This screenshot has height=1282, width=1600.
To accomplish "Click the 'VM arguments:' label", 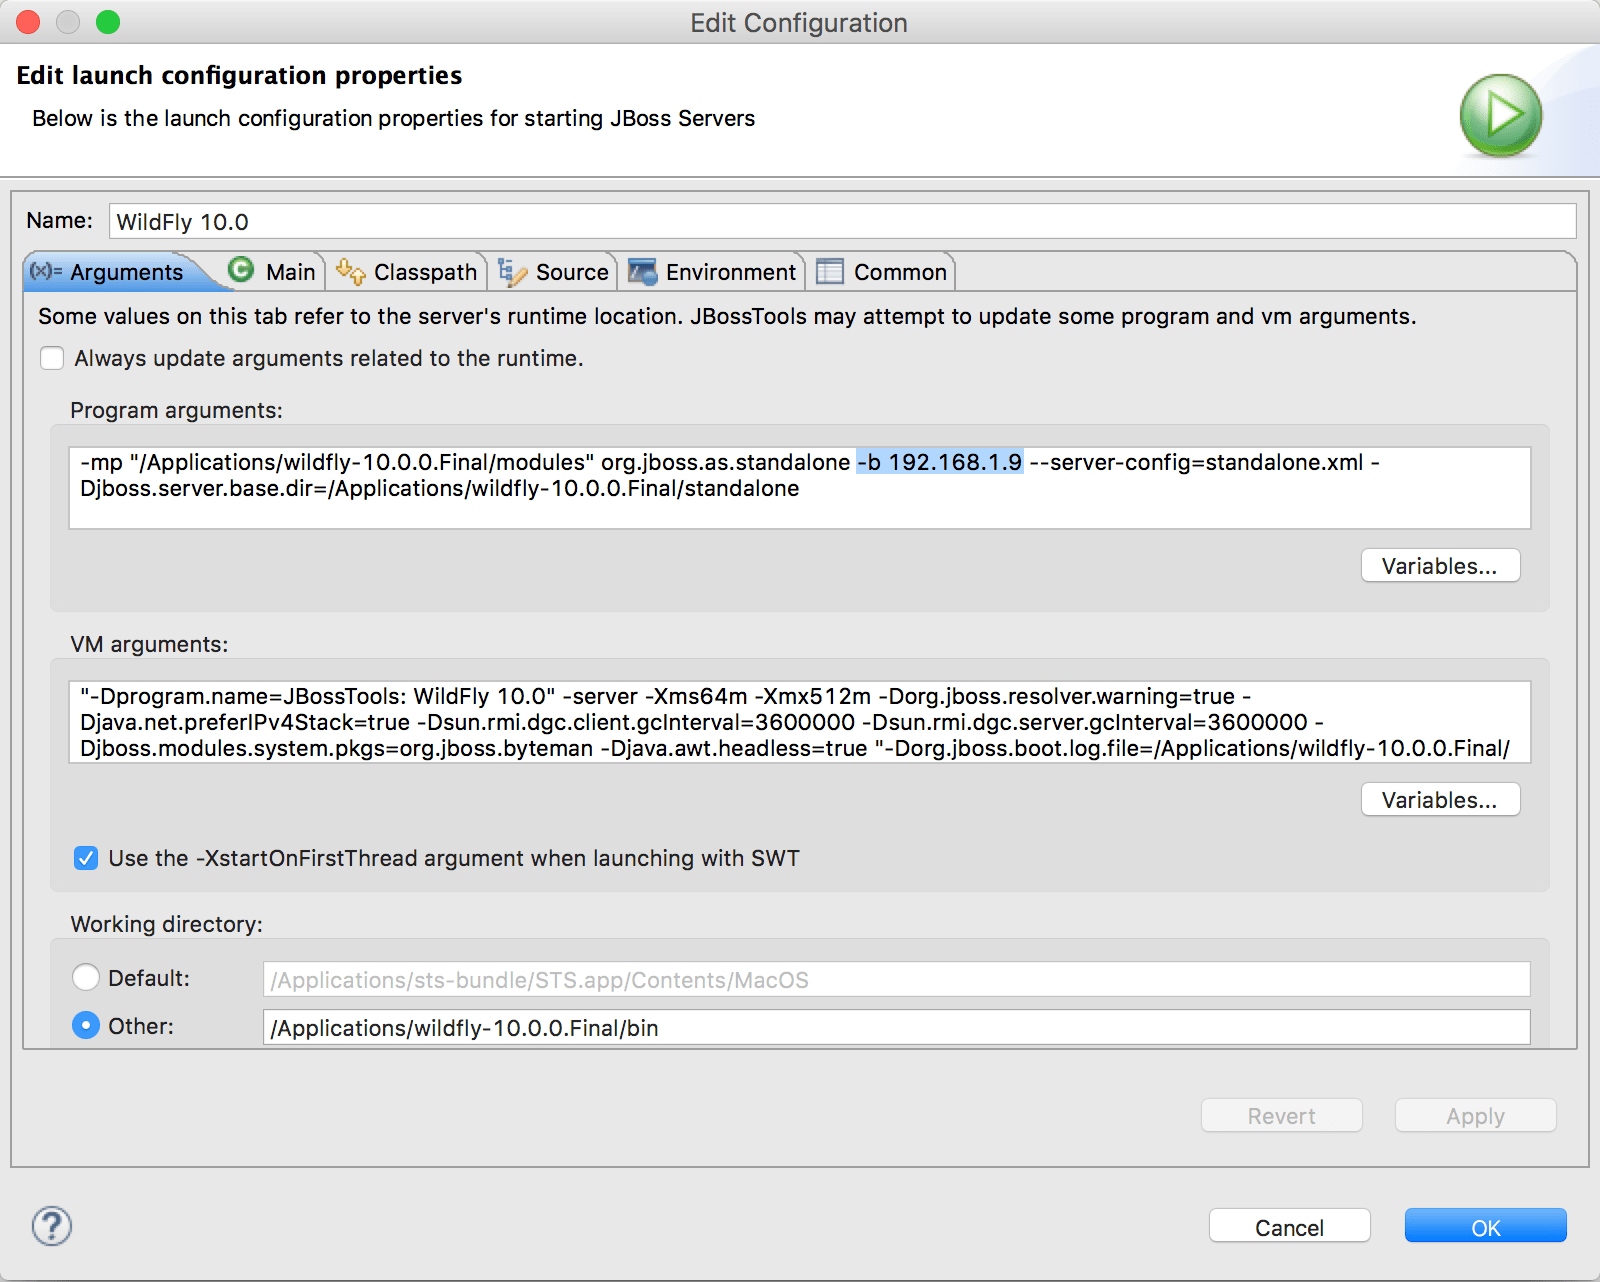I will pos(149,644).
